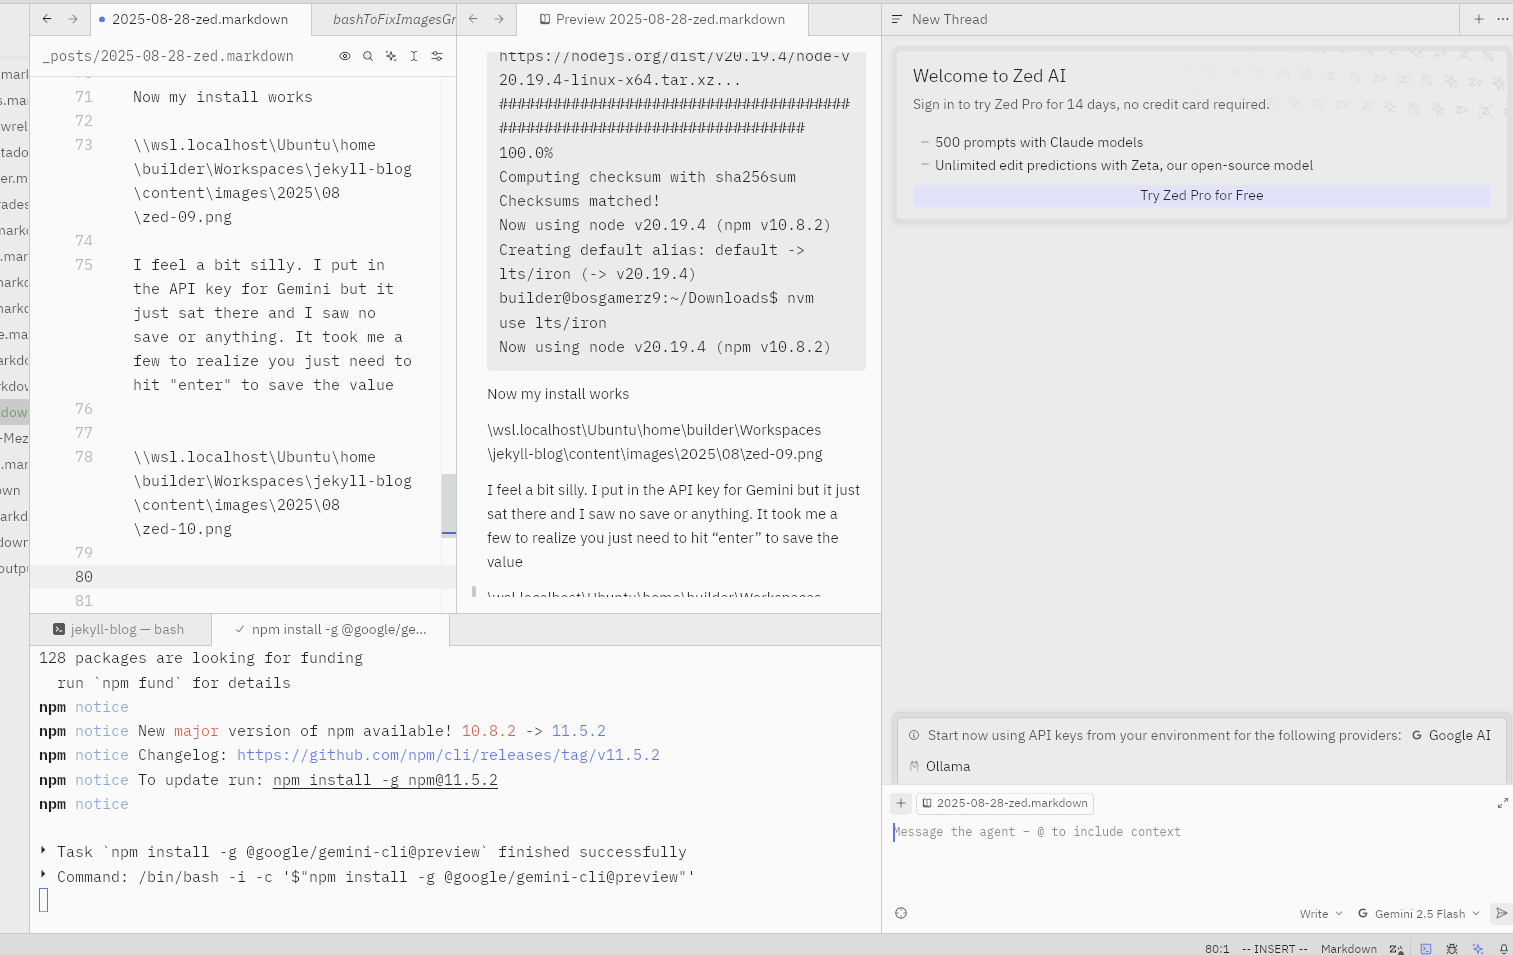Open markdown preview with the eye icon
Screen dimensions: 1513x955
tap(345, 56)
